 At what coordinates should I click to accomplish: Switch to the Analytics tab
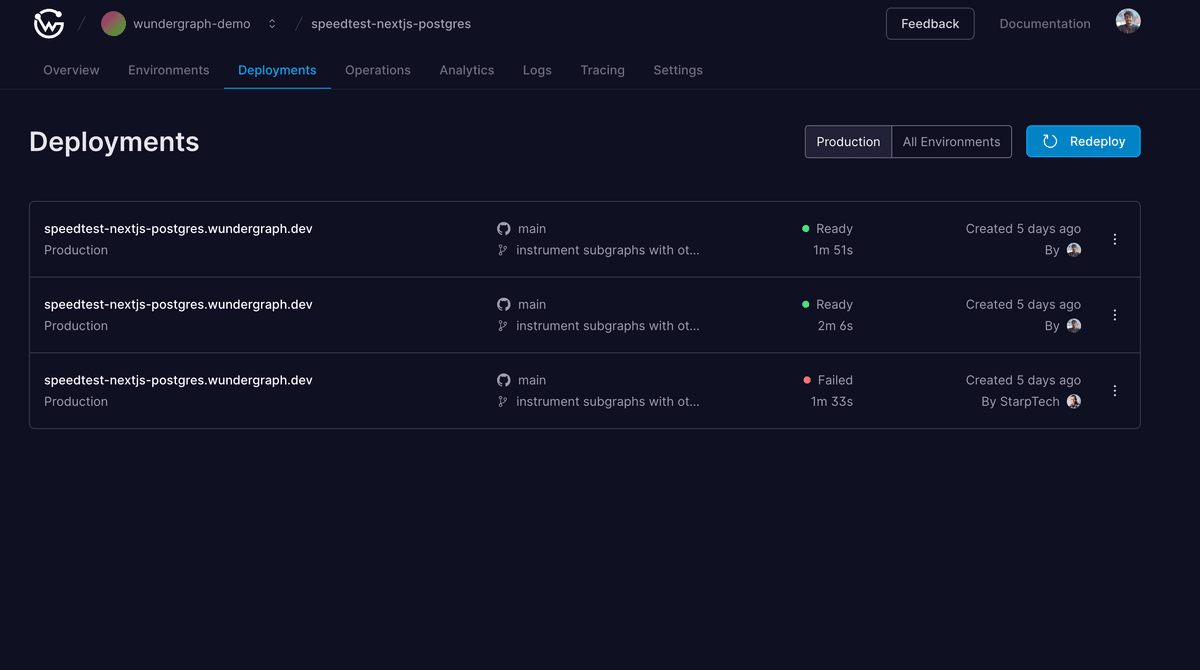tap(466, 70)
